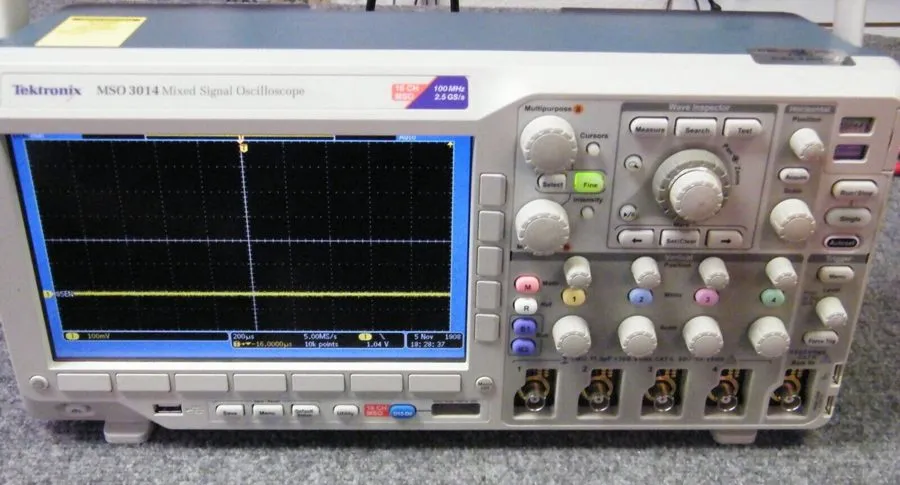The height and width of the screenshot is (485, 900).
Task: Open the Utility menu button
Action: (x=346, y=412)
